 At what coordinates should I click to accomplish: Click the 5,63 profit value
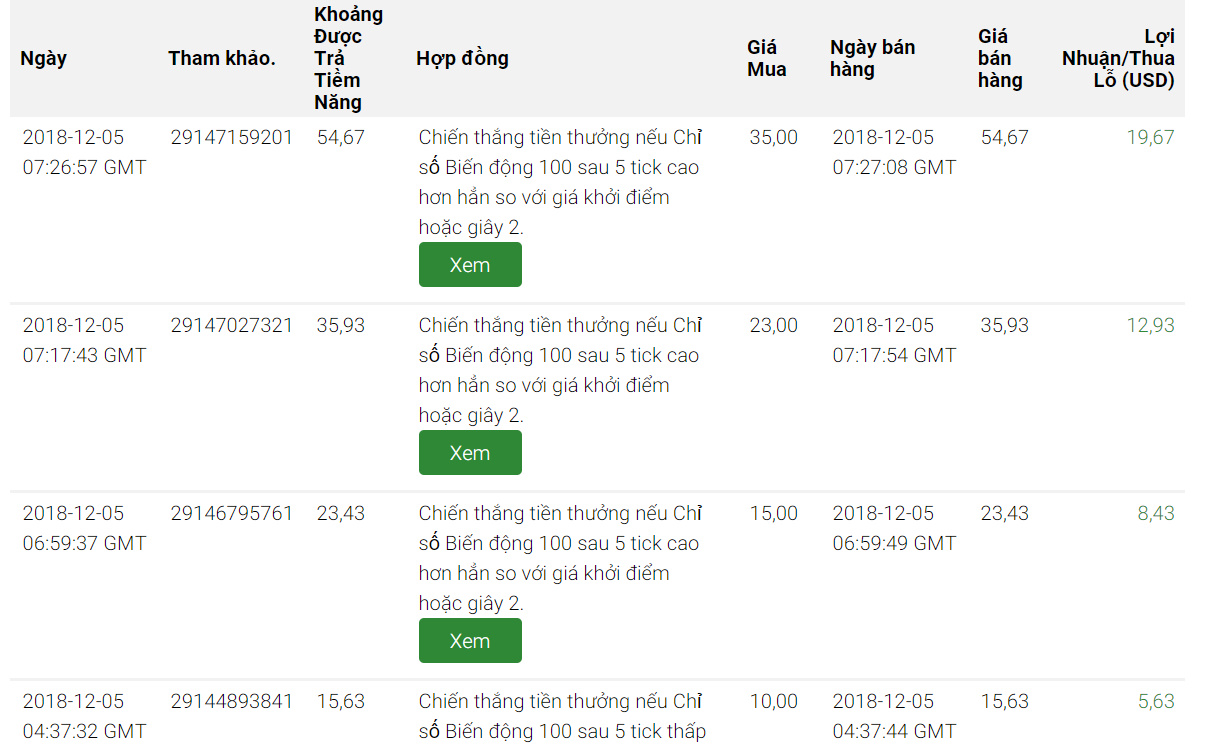(1156, 701)
